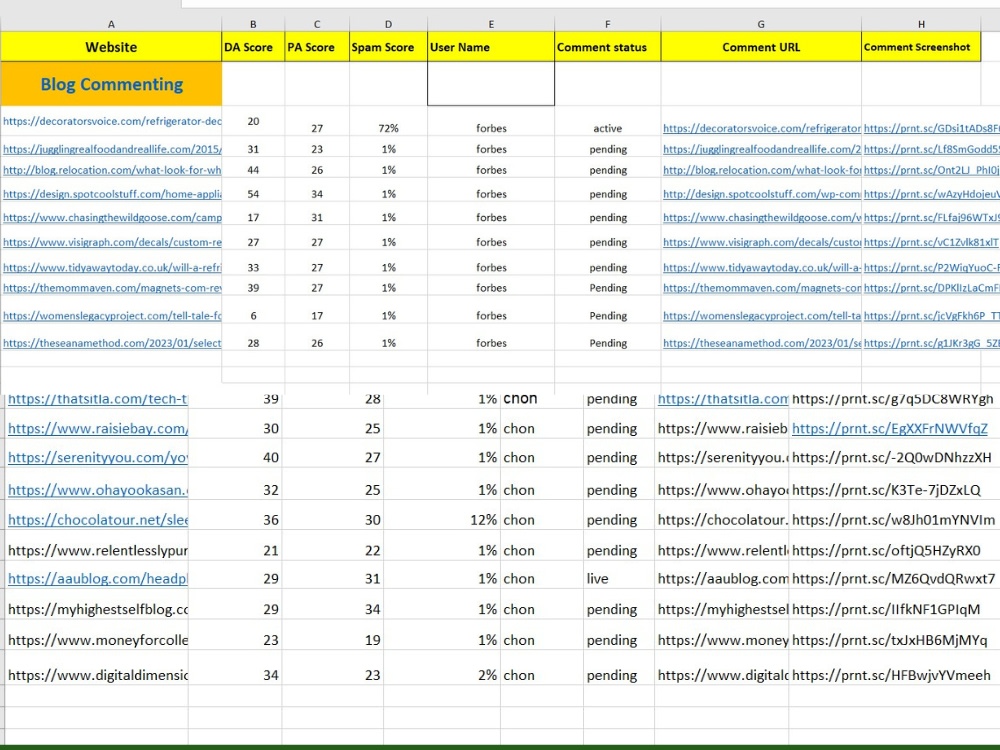Click the DA Score header cell

[x=253, y=47]
